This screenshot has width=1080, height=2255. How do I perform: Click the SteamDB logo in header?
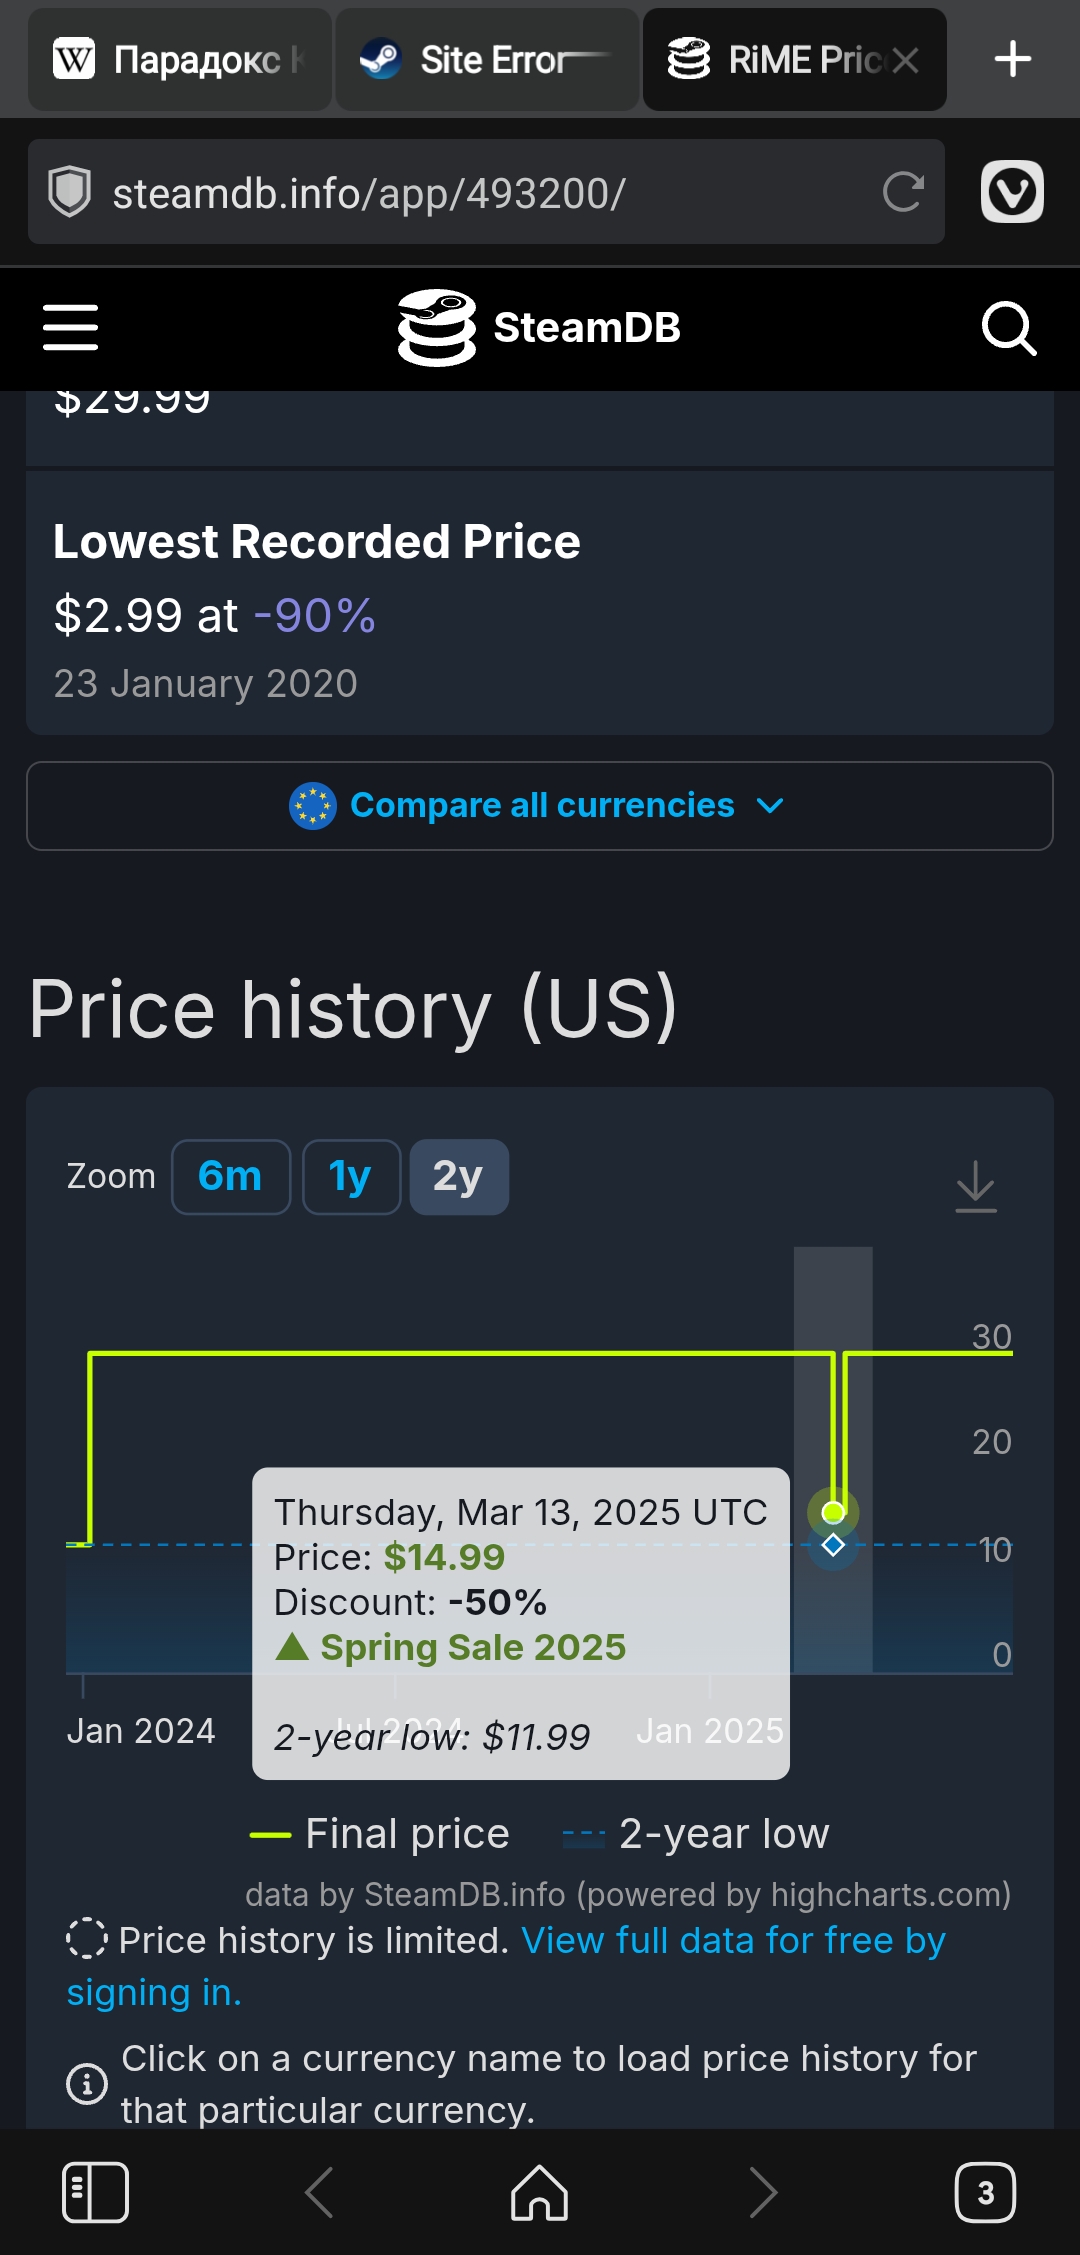539,328
